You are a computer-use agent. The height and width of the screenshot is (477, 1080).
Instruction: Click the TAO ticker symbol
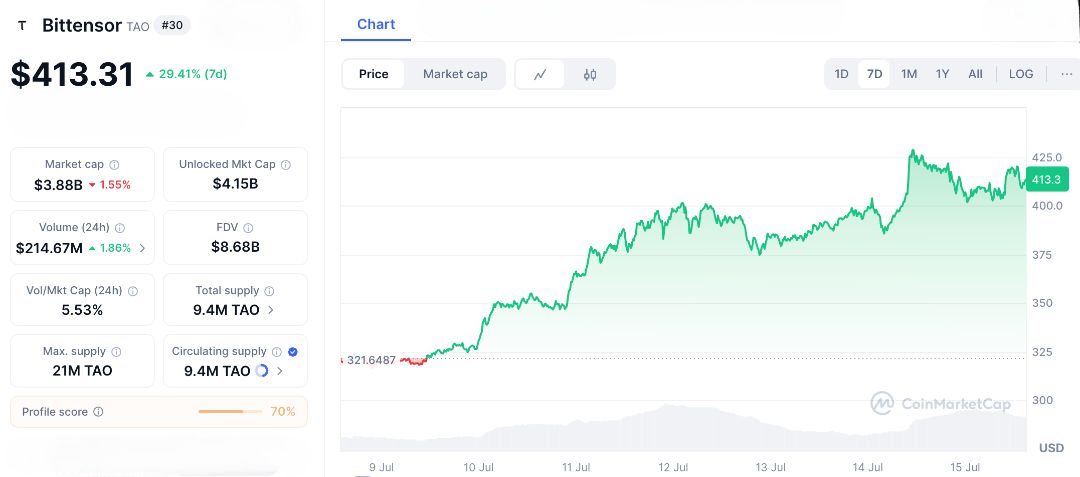(137, 27)
